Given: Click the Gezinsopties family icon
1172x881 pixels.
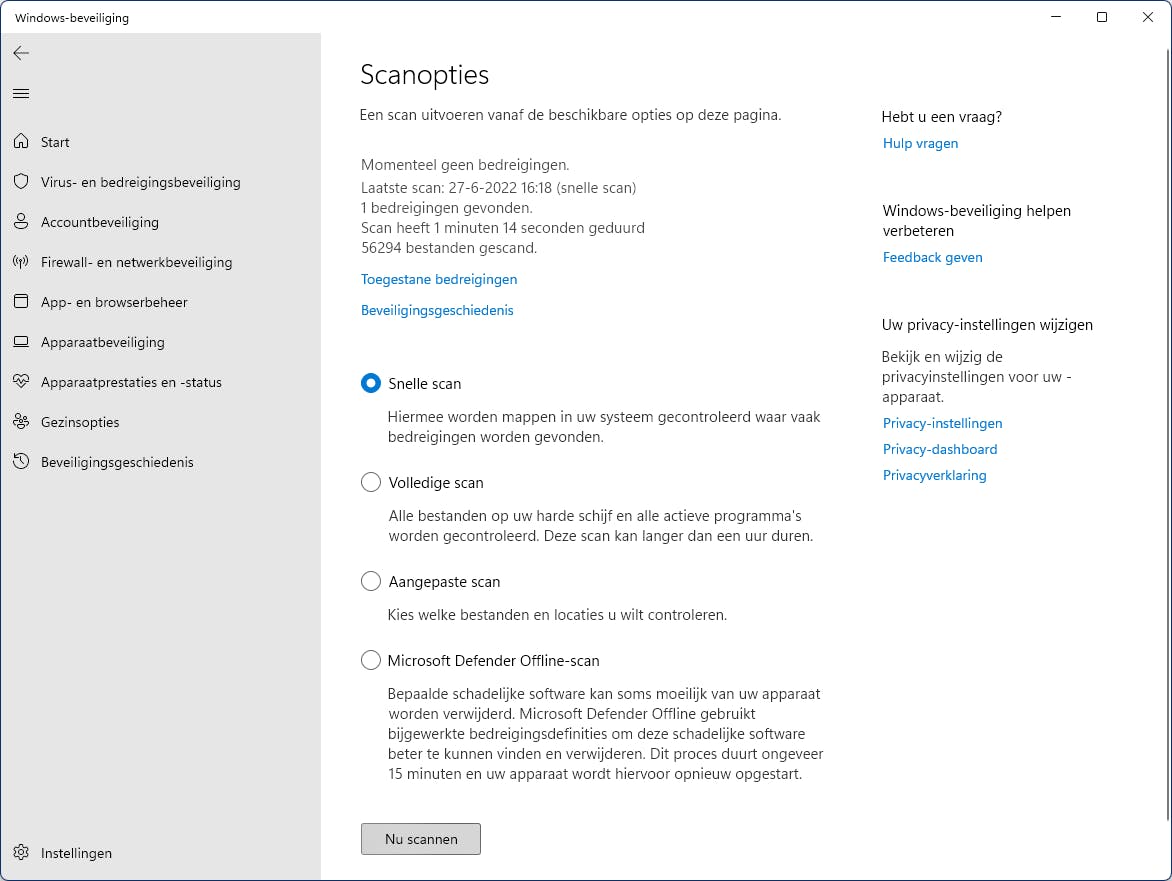Looking at the screenshot, I should click(x=21, y=422).
